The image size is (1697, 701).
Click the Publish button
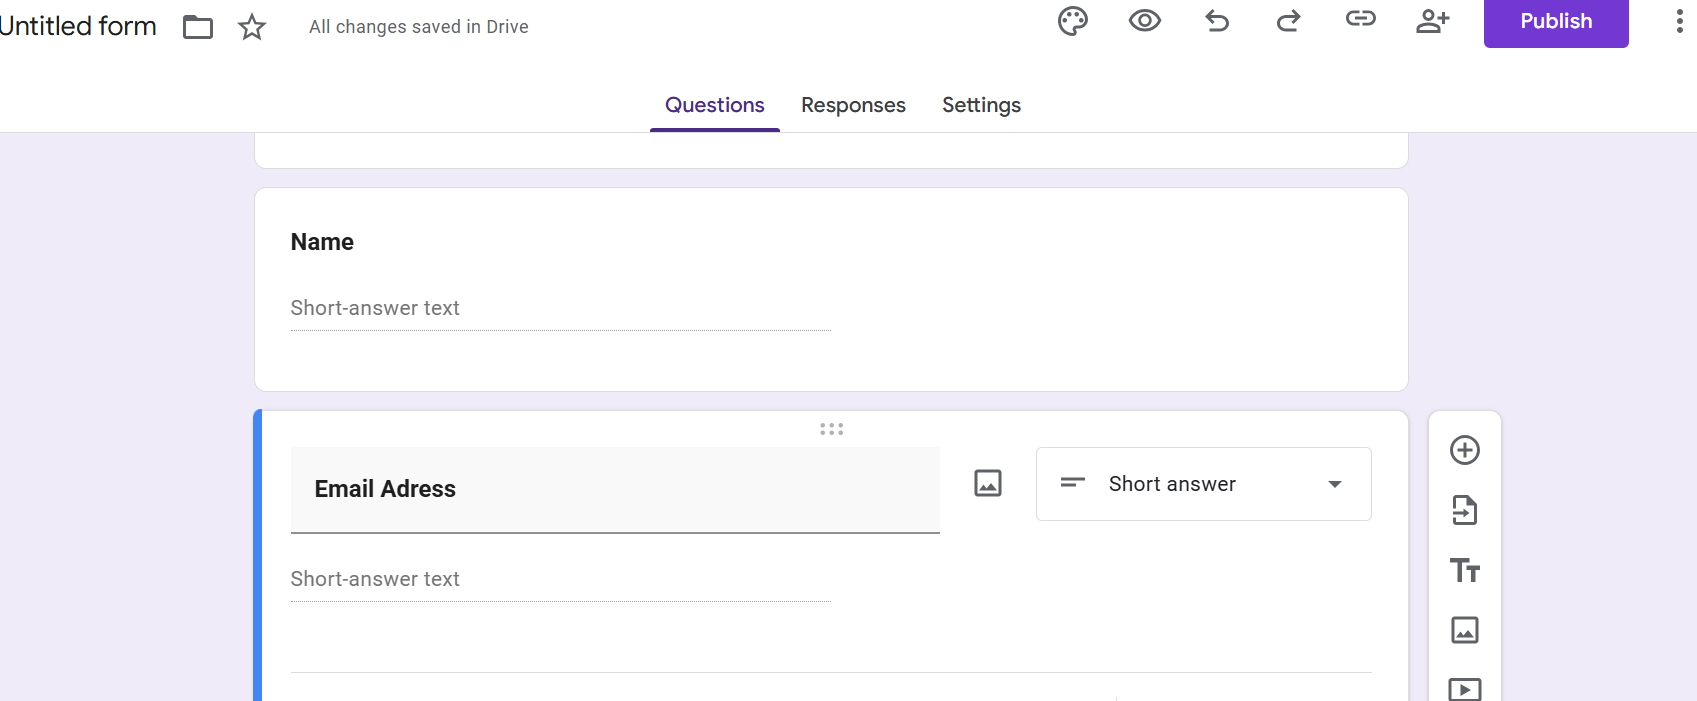pos(1556,22)
